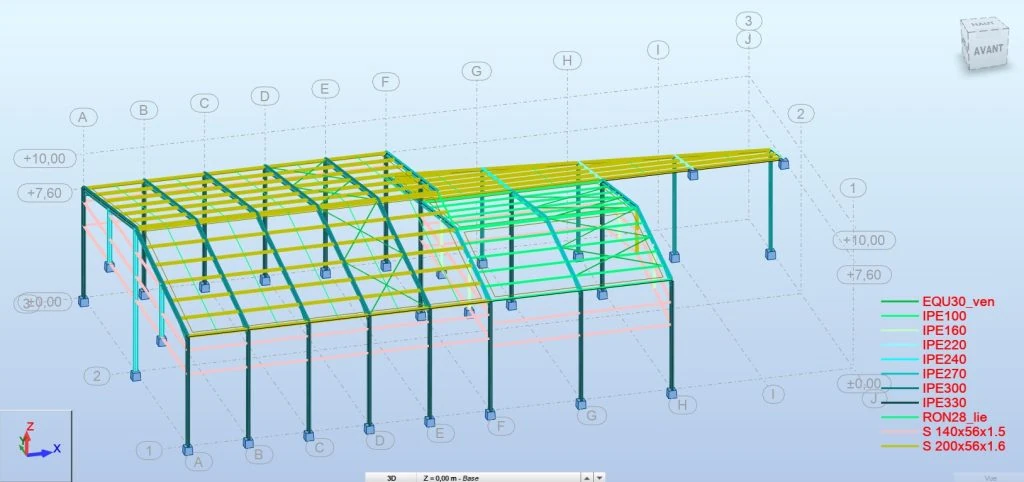The height and width of the screenshot is (482, 1024).
Task: Click grid bubble 2 on the left side
Action: click(97, 376)
